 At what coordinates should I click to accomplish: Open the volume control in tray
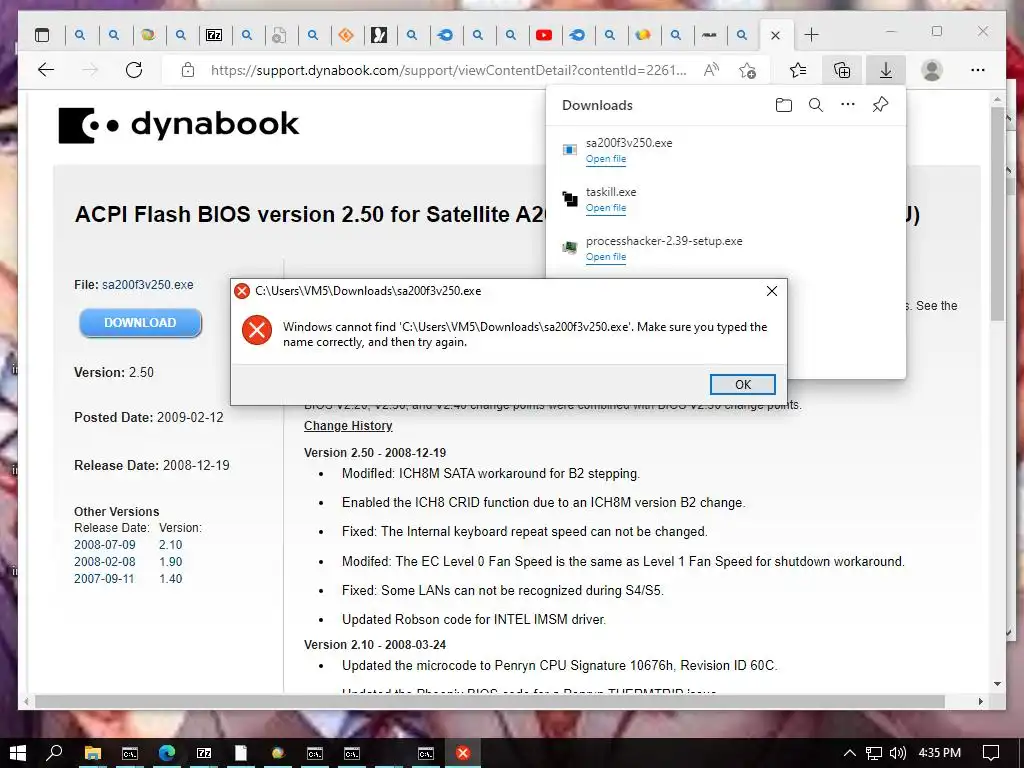pos(898,753)
